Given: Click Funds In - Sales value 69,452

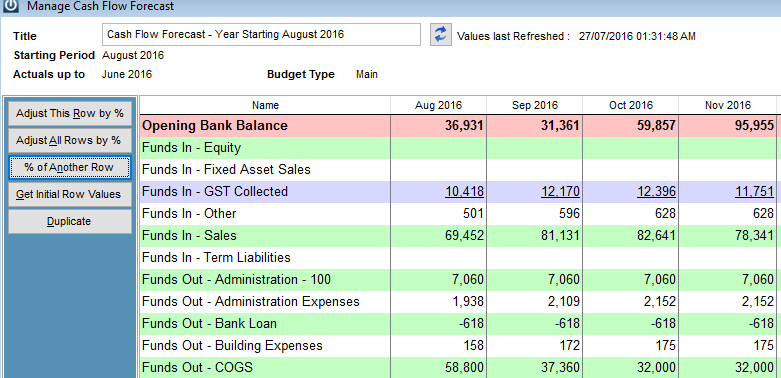Looking at the screenshot, I should coord(465,236).
